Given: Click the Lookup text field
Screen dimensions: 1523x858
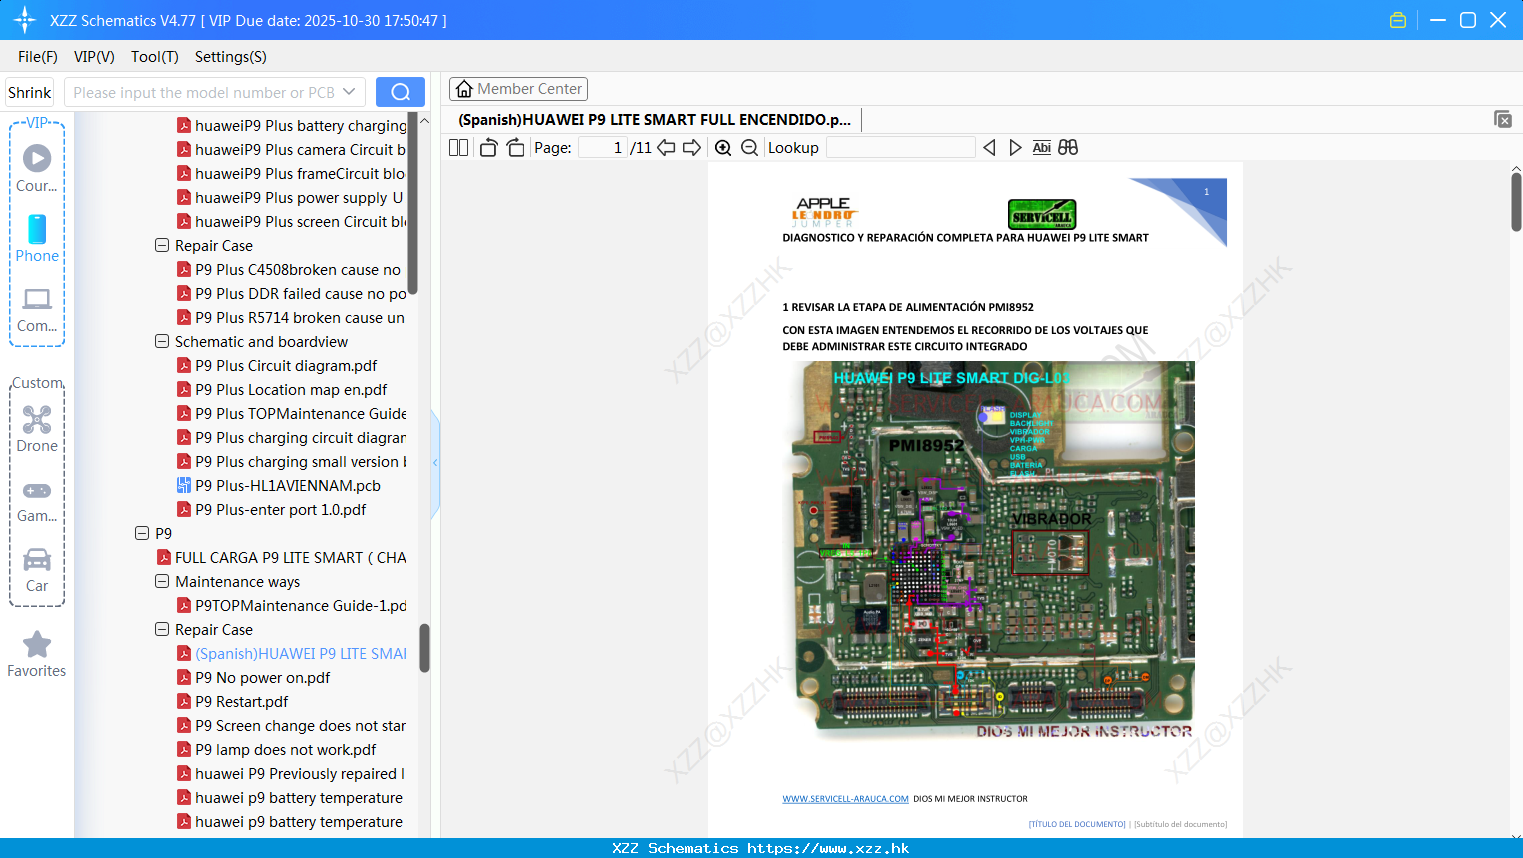Looking at the screenshot, I should [x=901, y=147].
